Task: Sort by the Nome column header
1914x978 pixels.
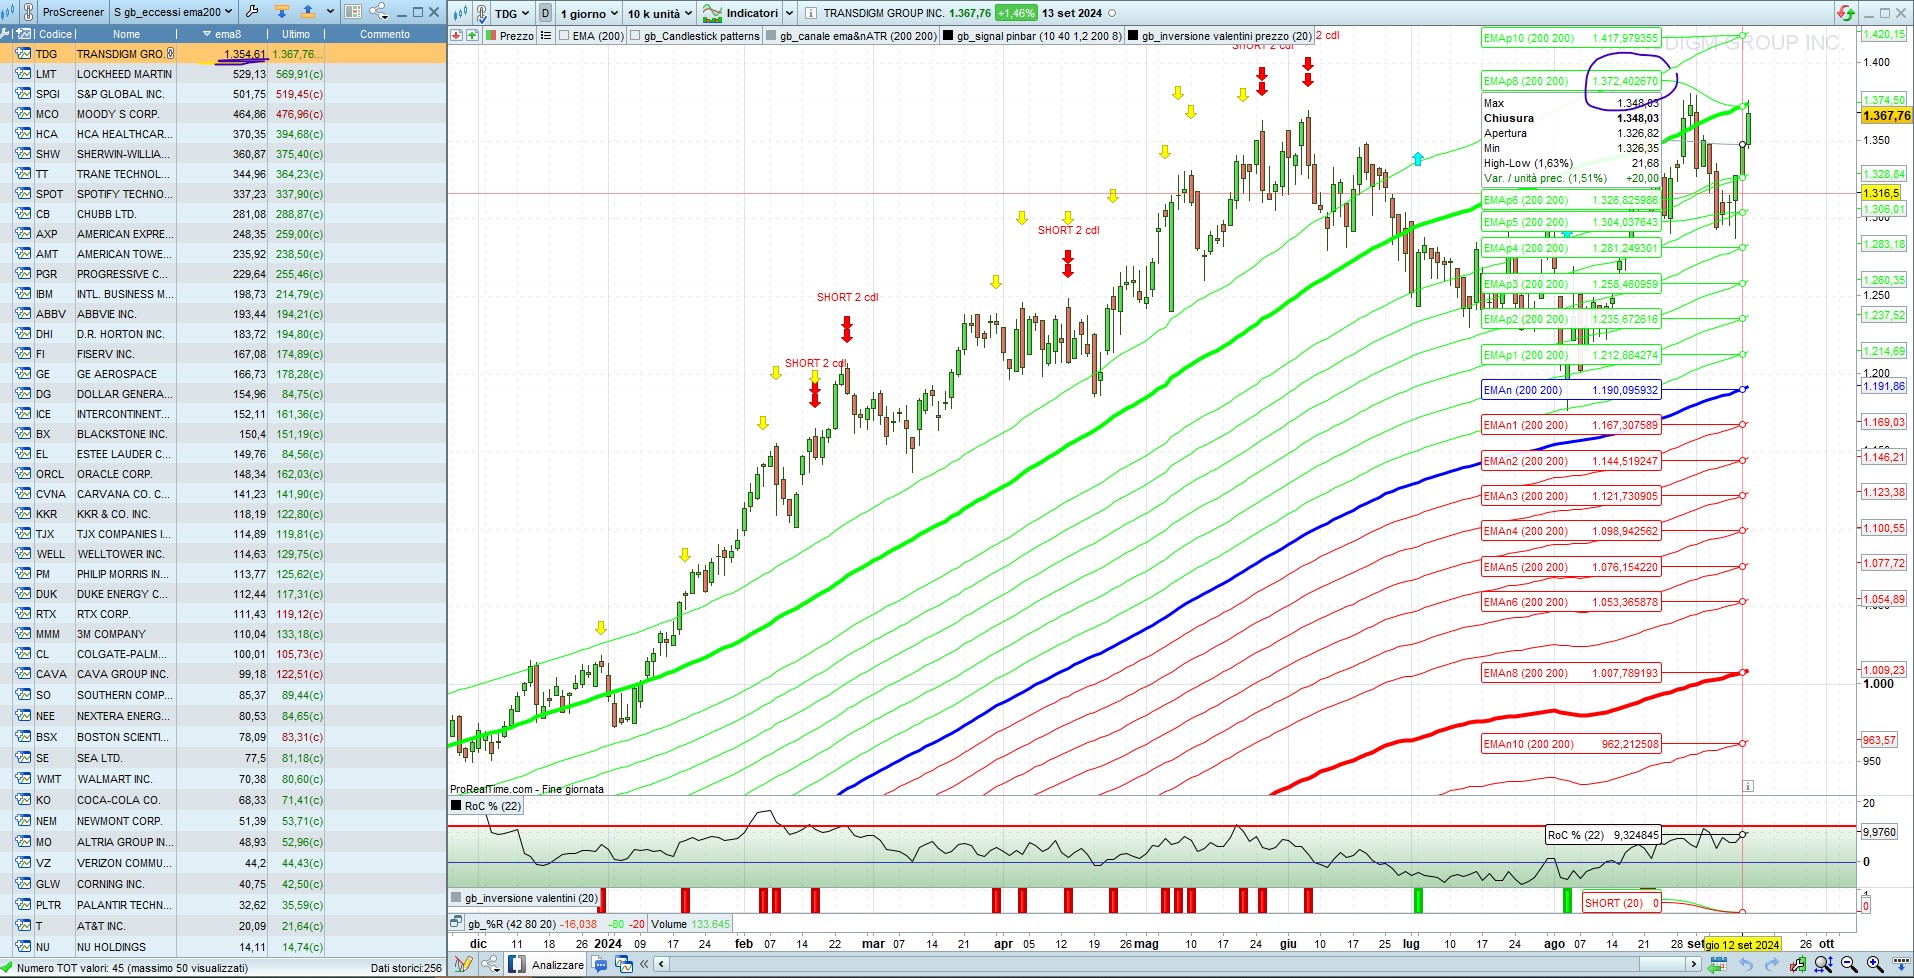Action: click(x=126, y=34)
